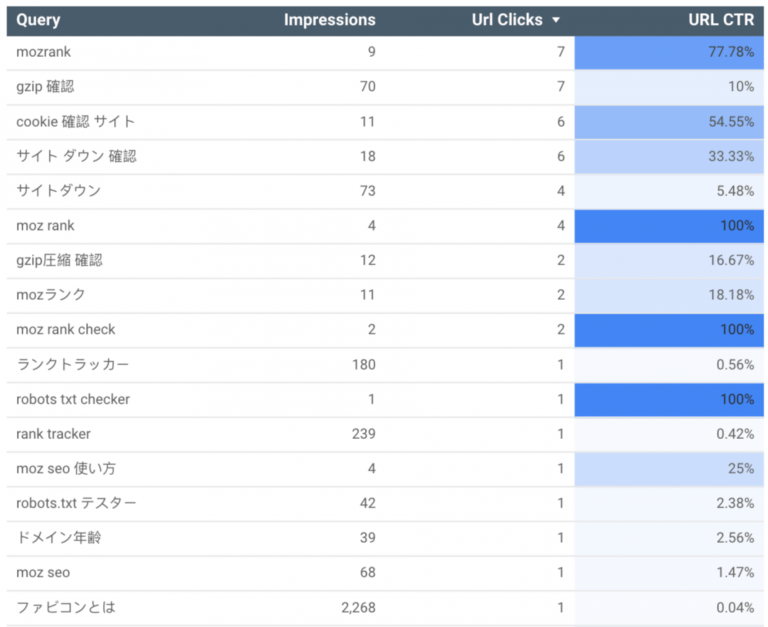The image size is (768, 627).
Task: Select the mozrank query row
Action: click(x=385, y=52)
